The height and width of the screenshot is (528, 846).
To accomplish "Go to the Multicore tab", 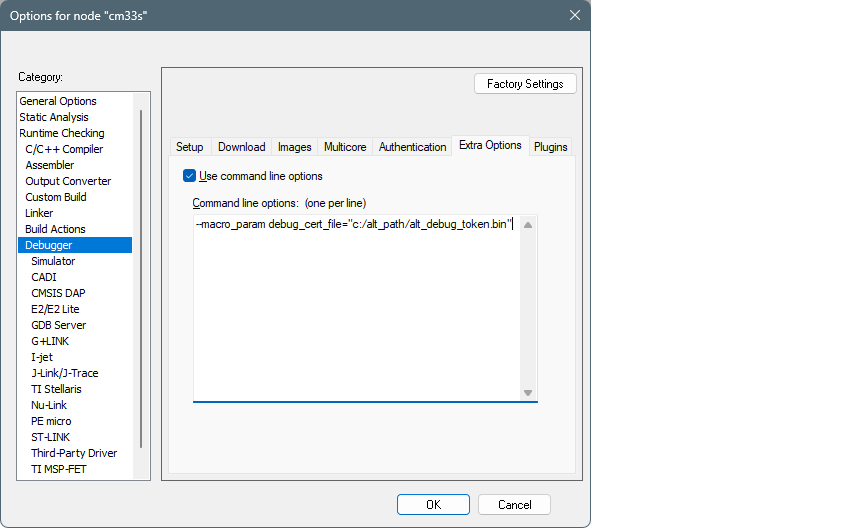I will pos(345,147).
